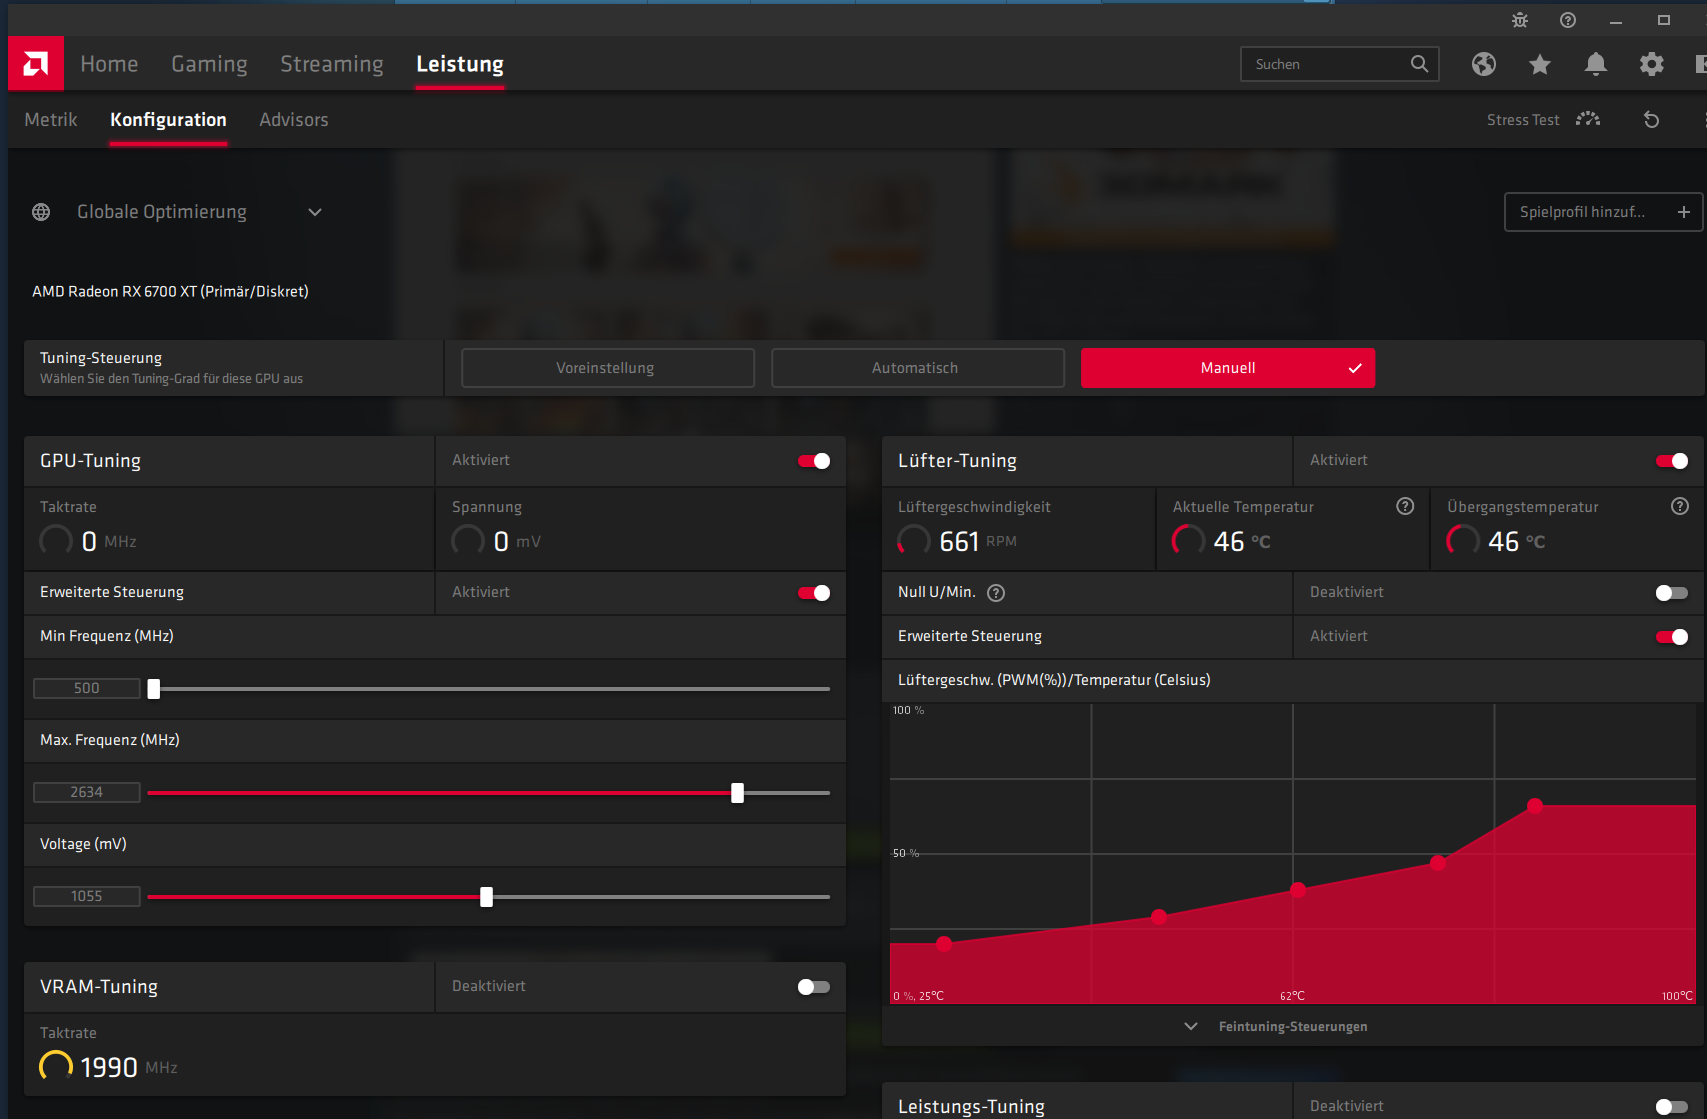Select the Leistung tab
Viewport: 1707px width, 1119px height.
pyautogui.click(x=460, y=64)
